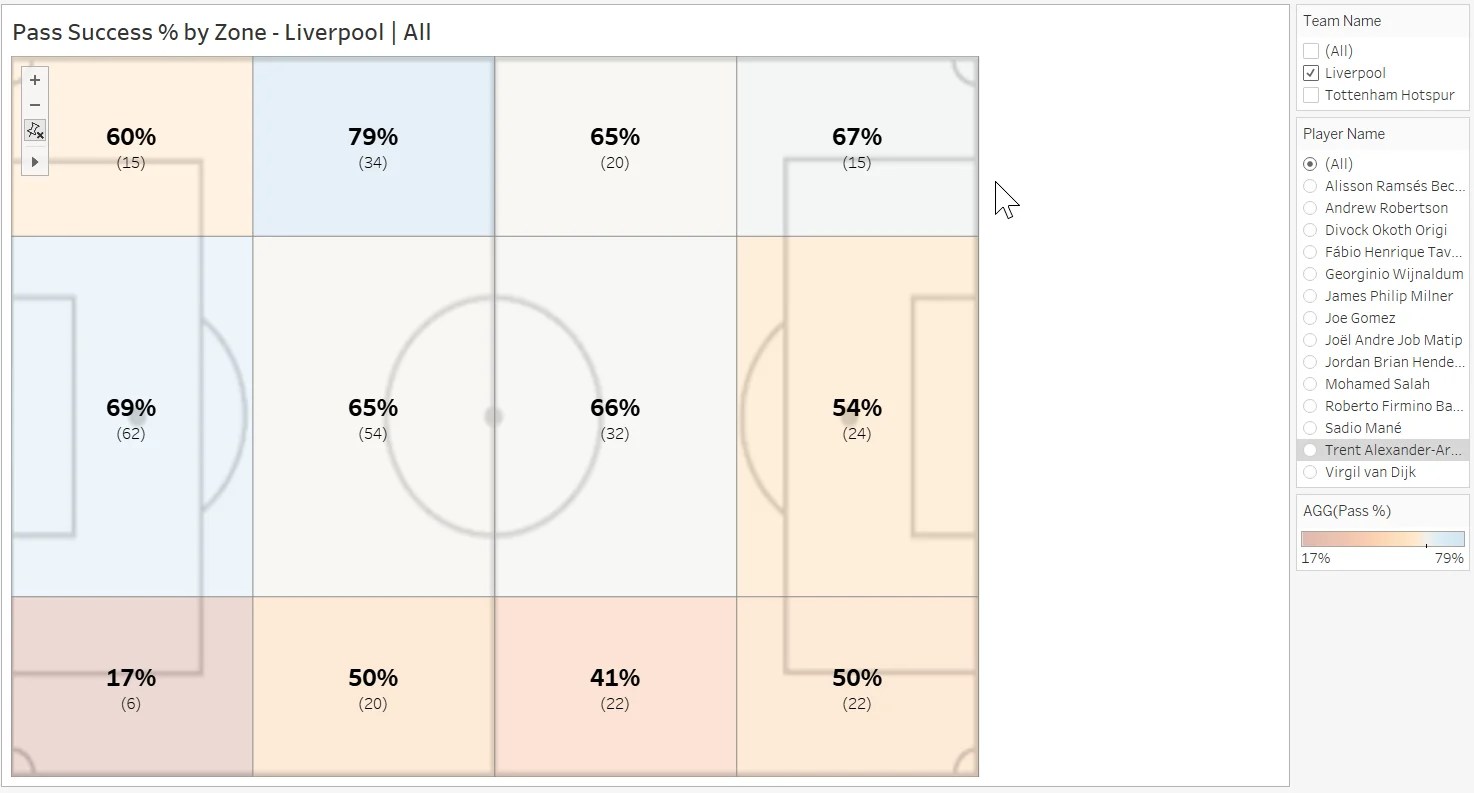Zoom out of the pitch map
The height and width of the screenshot is (793, 1474).
[34, 104]
